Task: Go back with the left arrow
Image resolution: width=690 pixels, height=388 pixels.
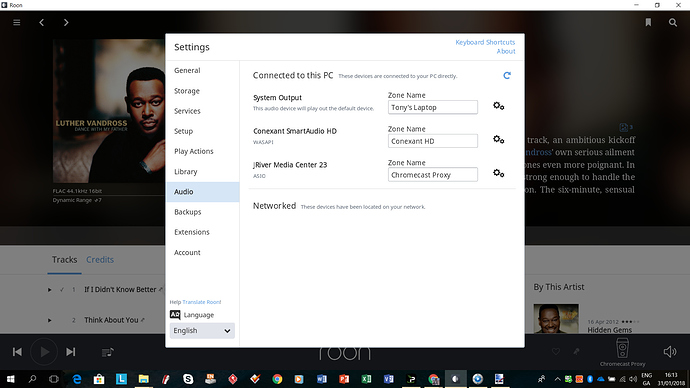Action: point(41,22)
